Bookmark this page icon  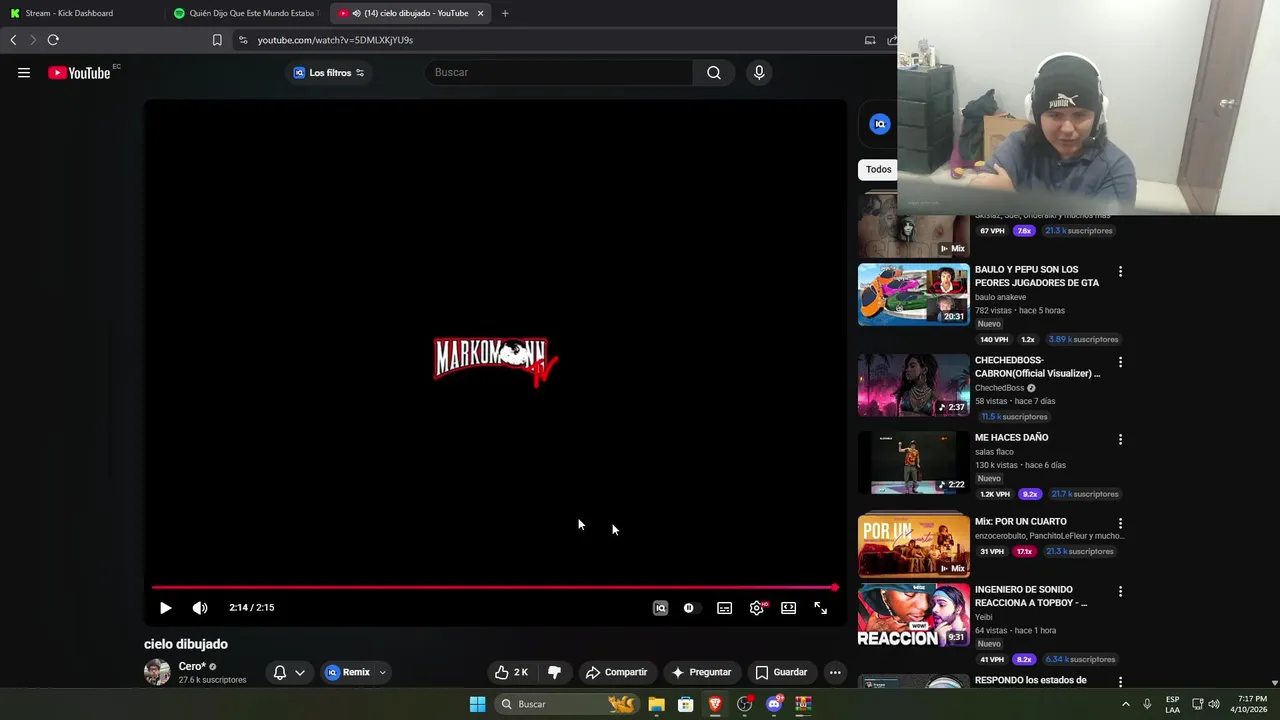point(217,40)
